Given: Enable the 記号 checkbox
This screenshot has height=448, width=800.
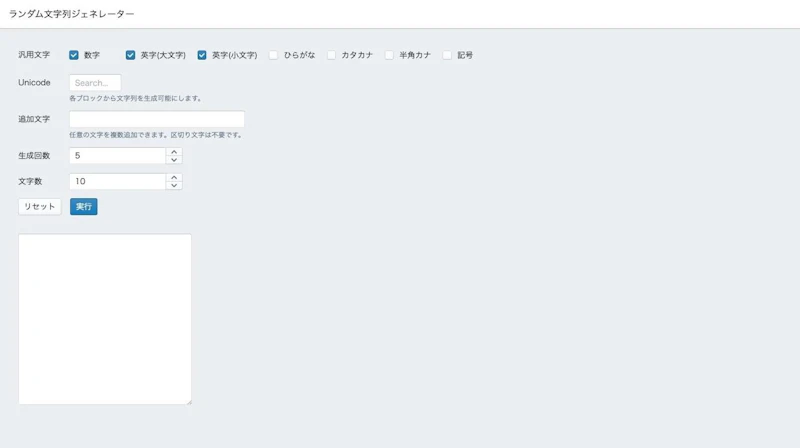Looking at the screenshot, I should (447, 55).
